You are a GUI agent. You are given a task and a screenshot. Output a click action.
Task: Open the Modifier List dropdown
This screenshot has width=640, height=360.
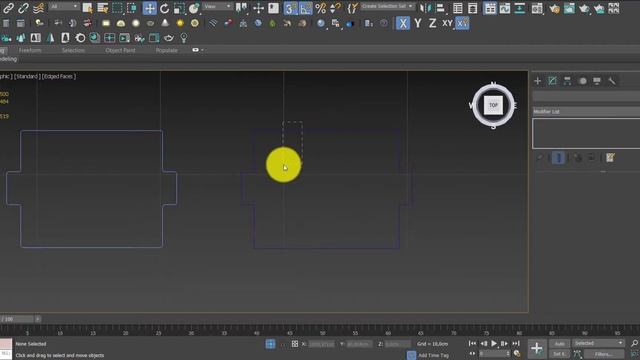[586, 111]
